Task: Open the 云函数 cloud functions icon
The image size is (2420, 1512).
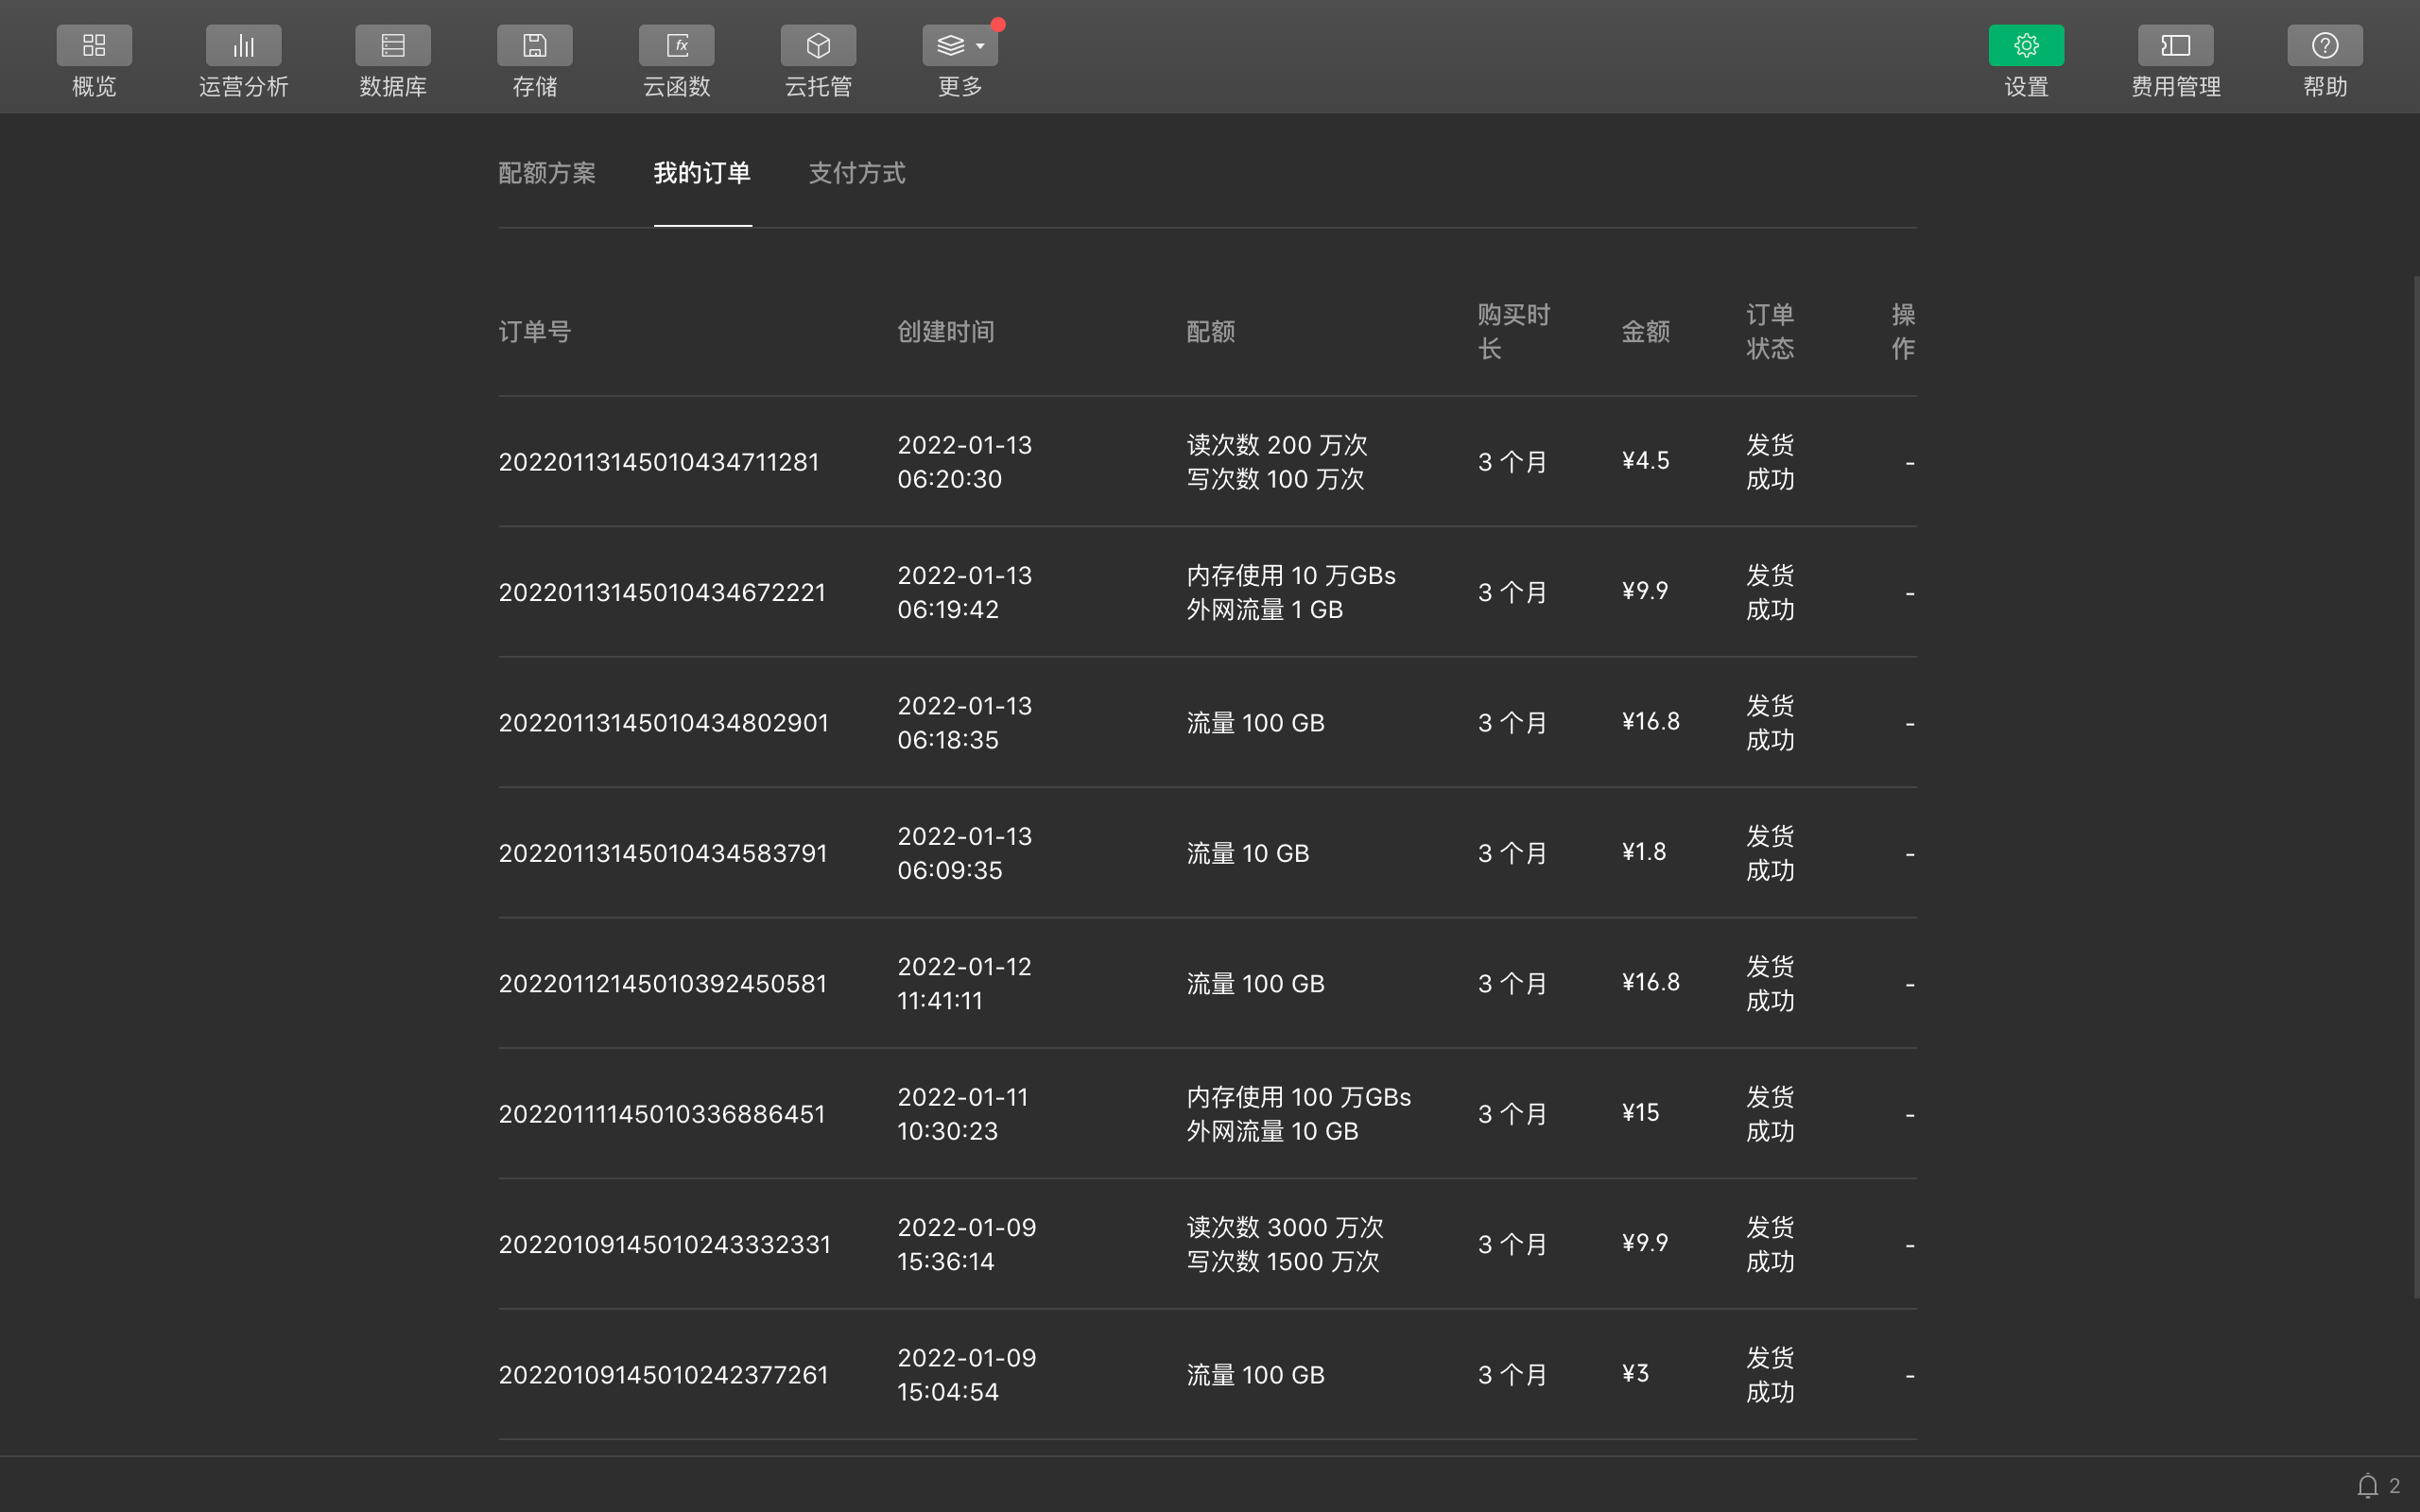Action: coord(676,46)
